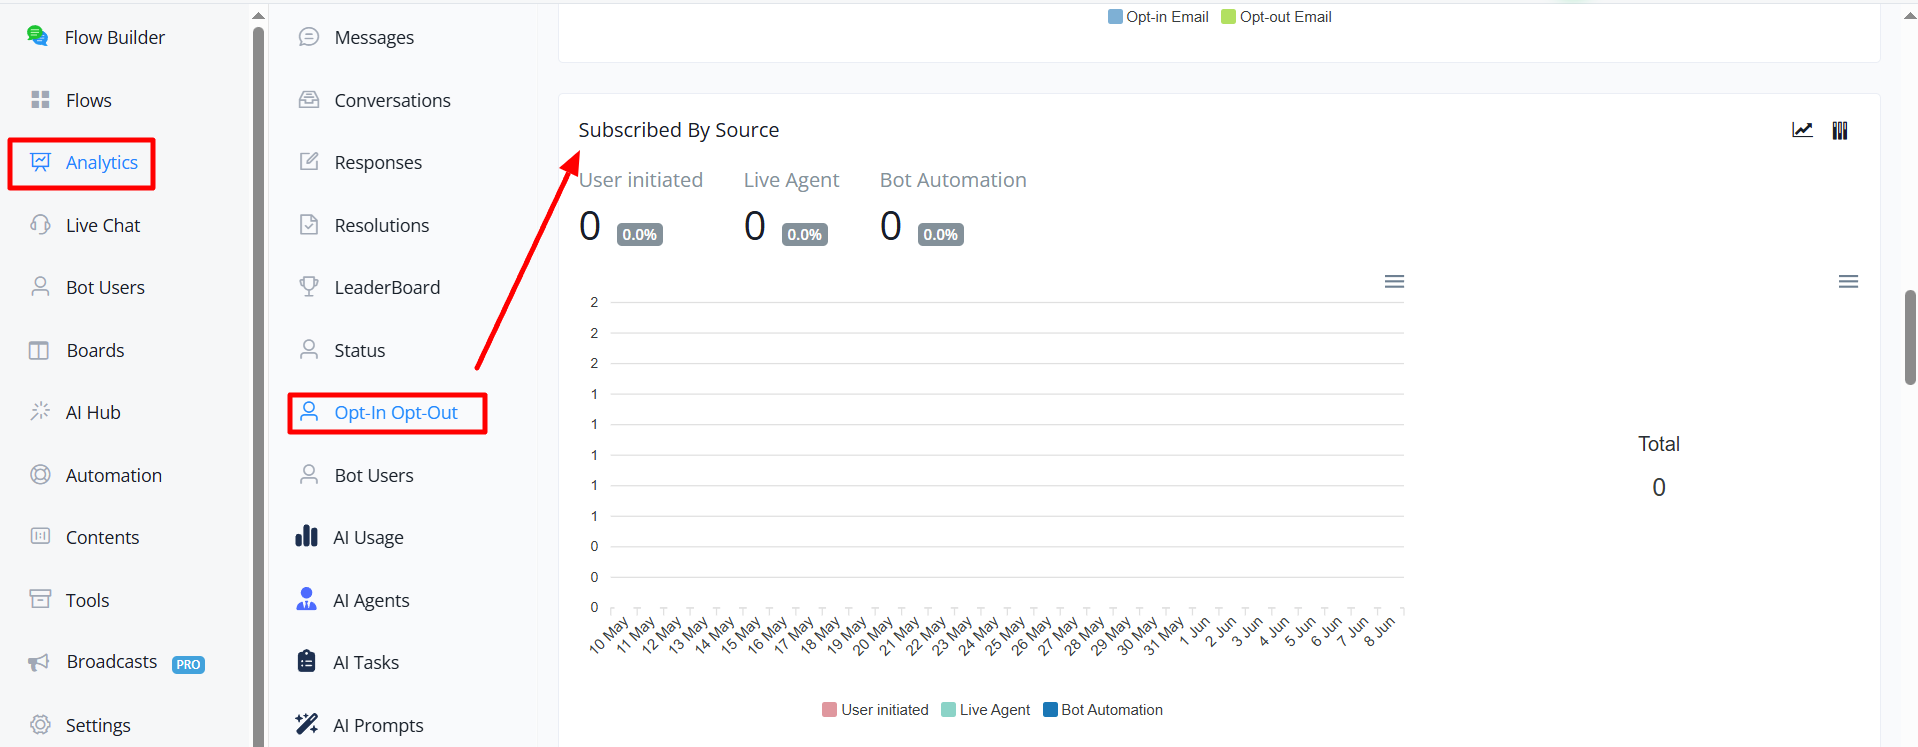
Task: Open the Total donut chart hamburger menu
Action: [1848, 282]
